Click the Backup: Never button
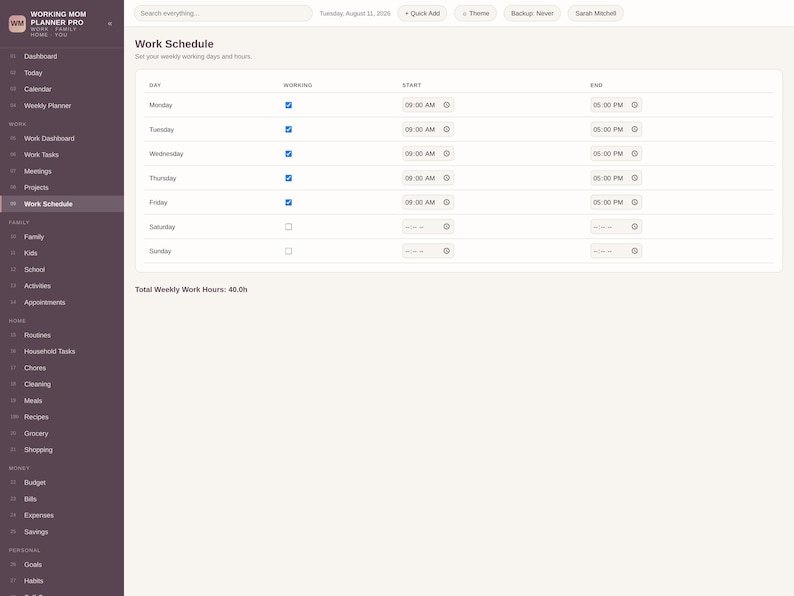Screen dimensions: 794x596 coord(532,13)
